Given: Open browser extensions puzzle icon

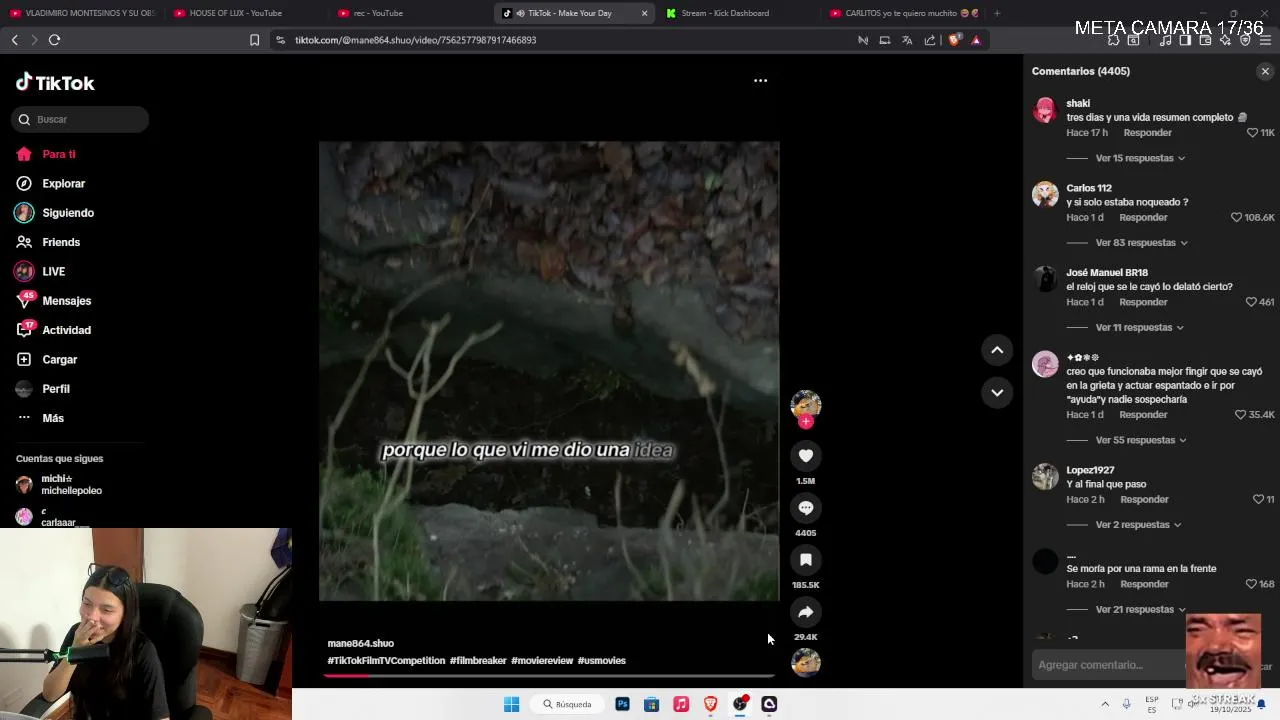Looking at the screenshot, I should 1113,40.
